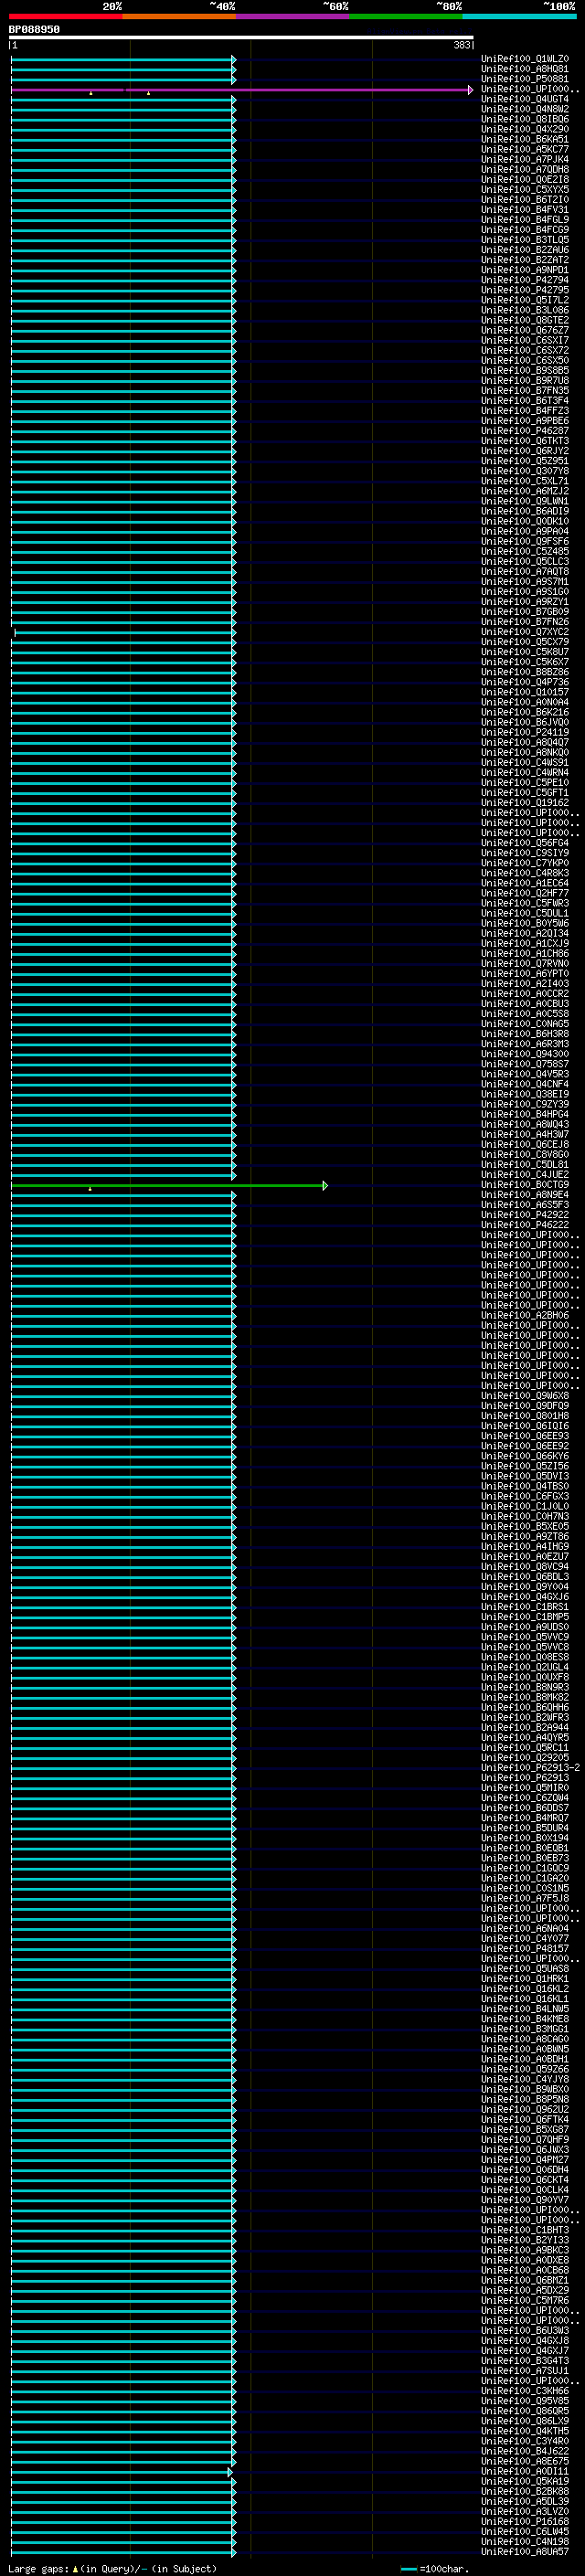Open hit UniRef100_P50881
This screenshot has height=2576, width=585.
[x=525, y=79]
